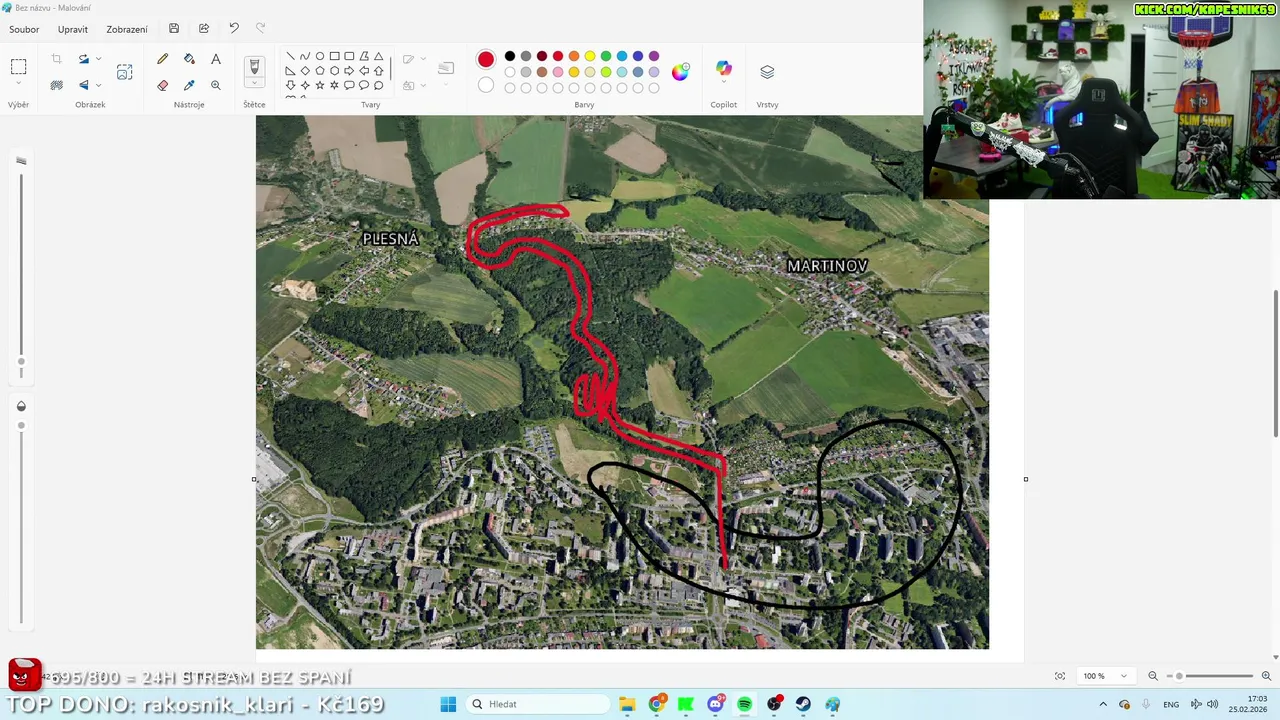Pick the right arrow shape

click(349, 71)
